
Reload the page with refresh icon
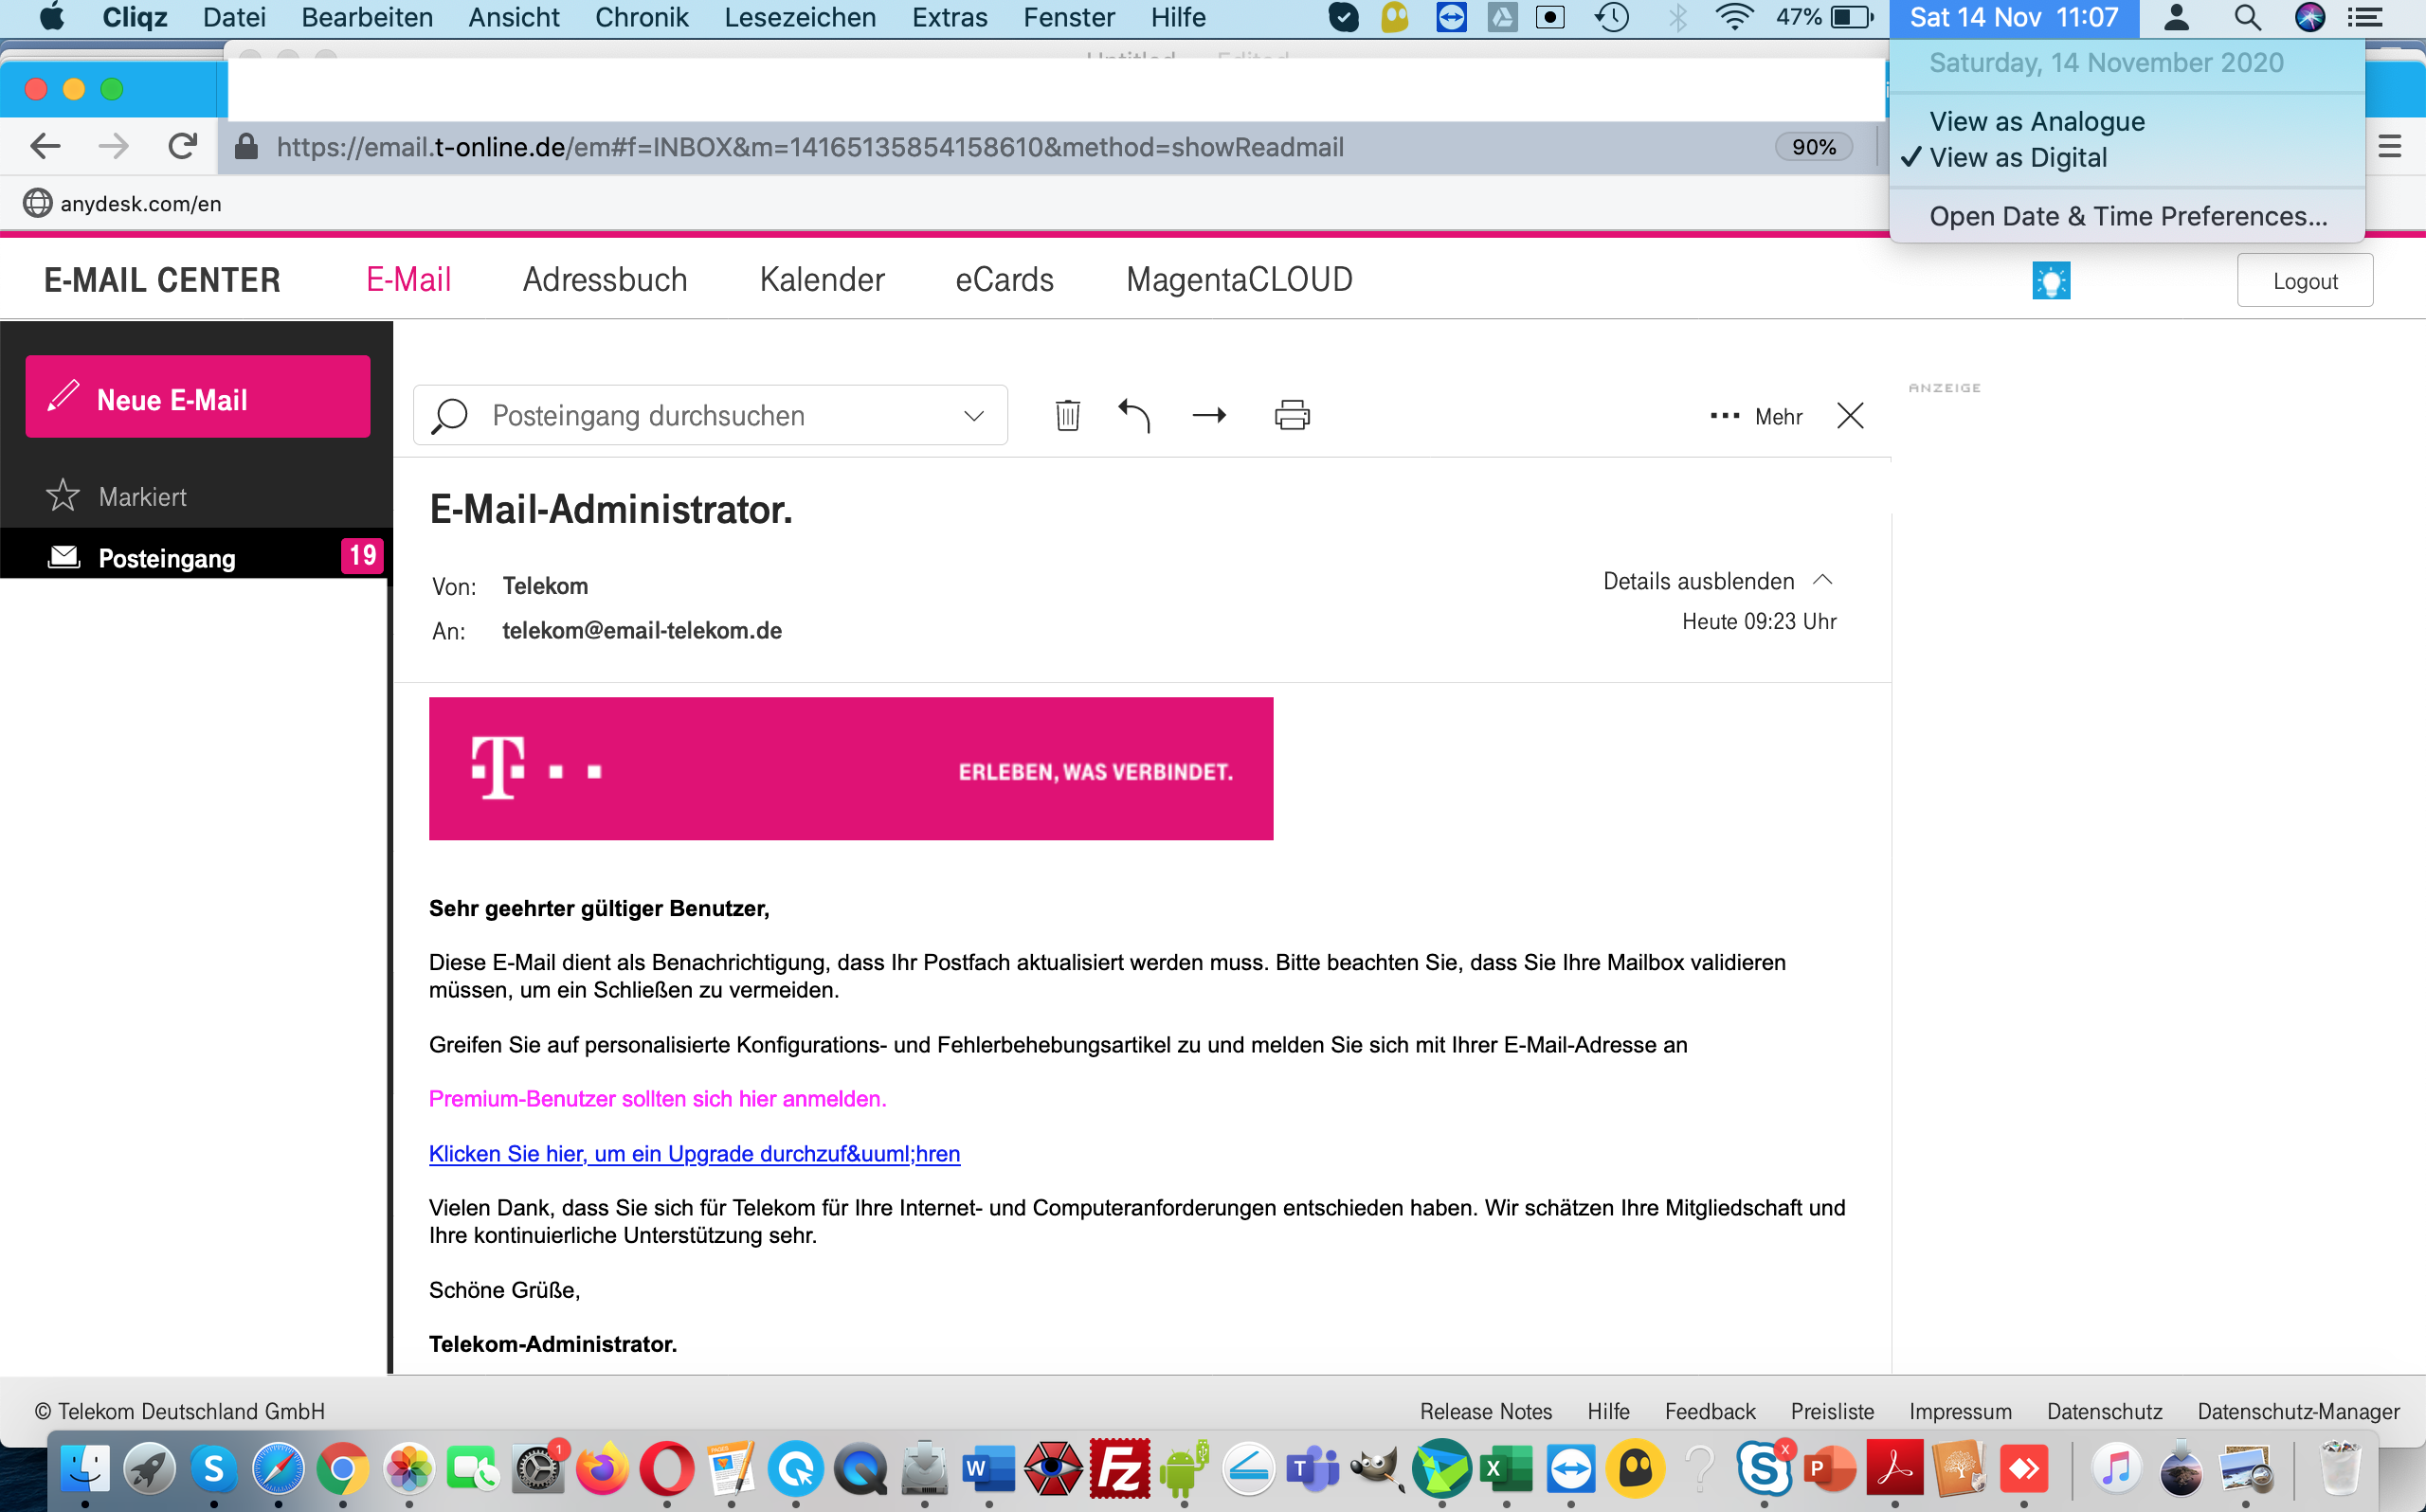pyautogui.click(x=182, y=147)
